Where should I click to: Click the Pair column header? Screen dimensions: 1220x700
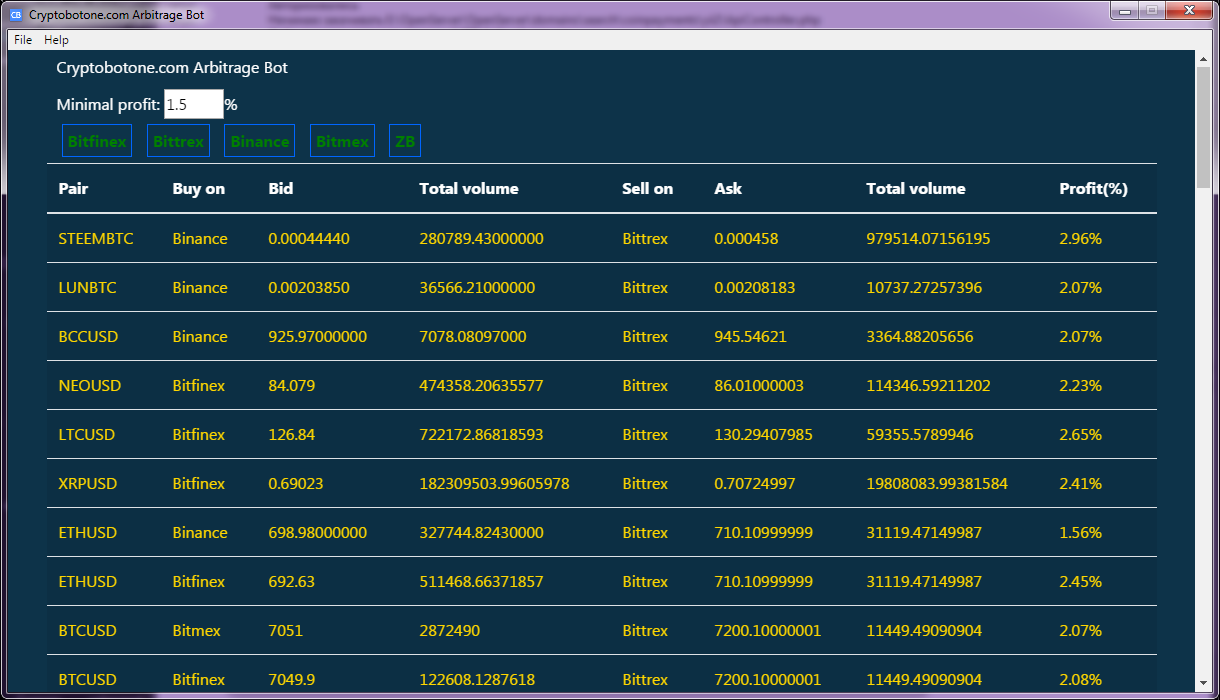tap(74, 188)
